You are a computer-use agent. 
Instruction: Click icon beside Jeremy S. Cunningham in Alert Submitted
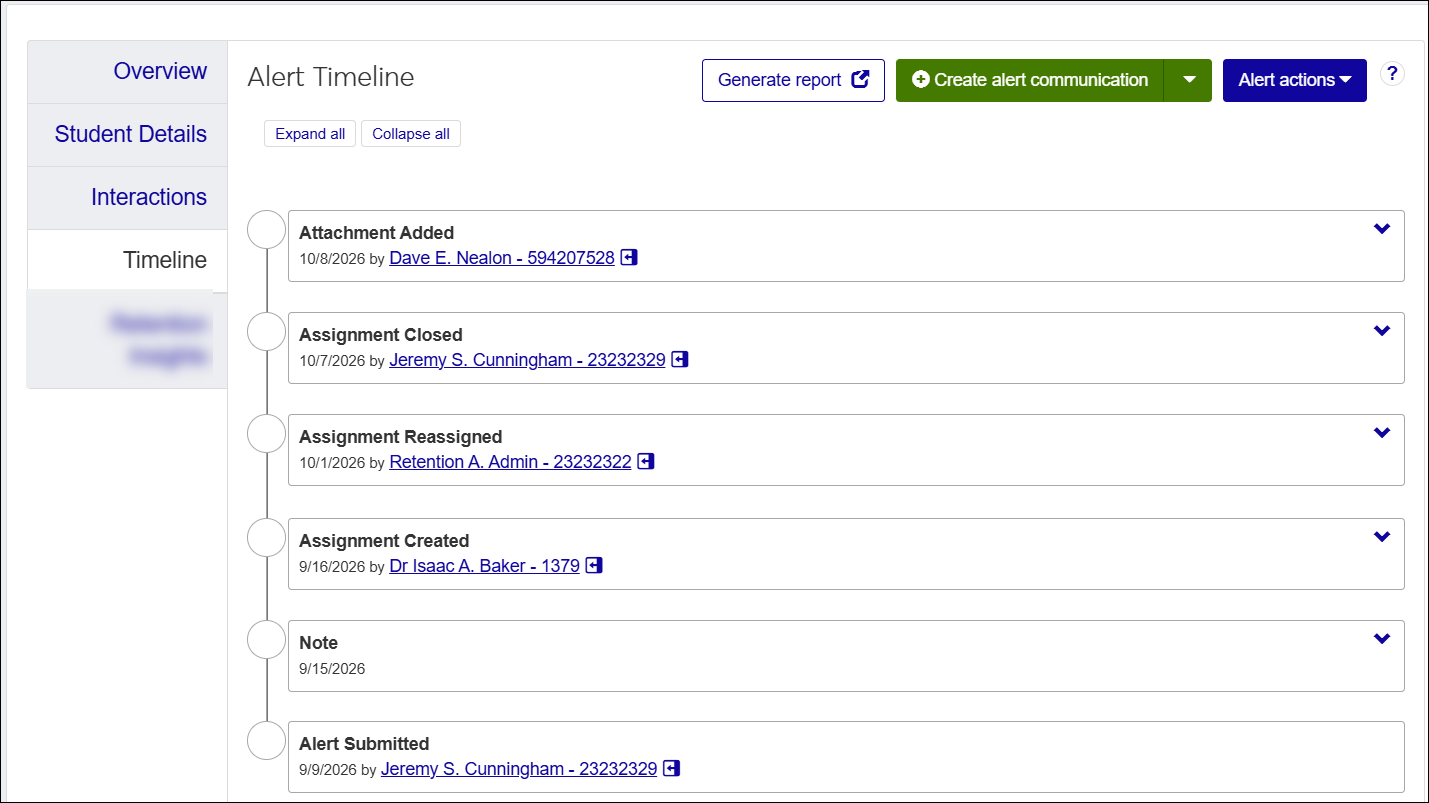coord(672,769)
